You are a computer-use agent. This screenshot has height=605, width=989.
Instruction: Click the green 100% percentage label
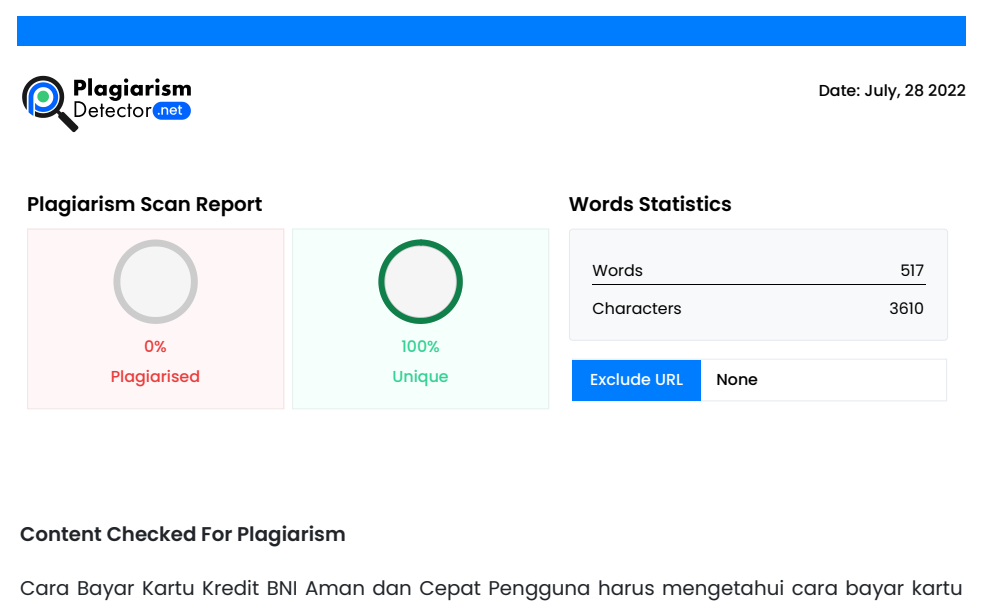pos(420,346)
